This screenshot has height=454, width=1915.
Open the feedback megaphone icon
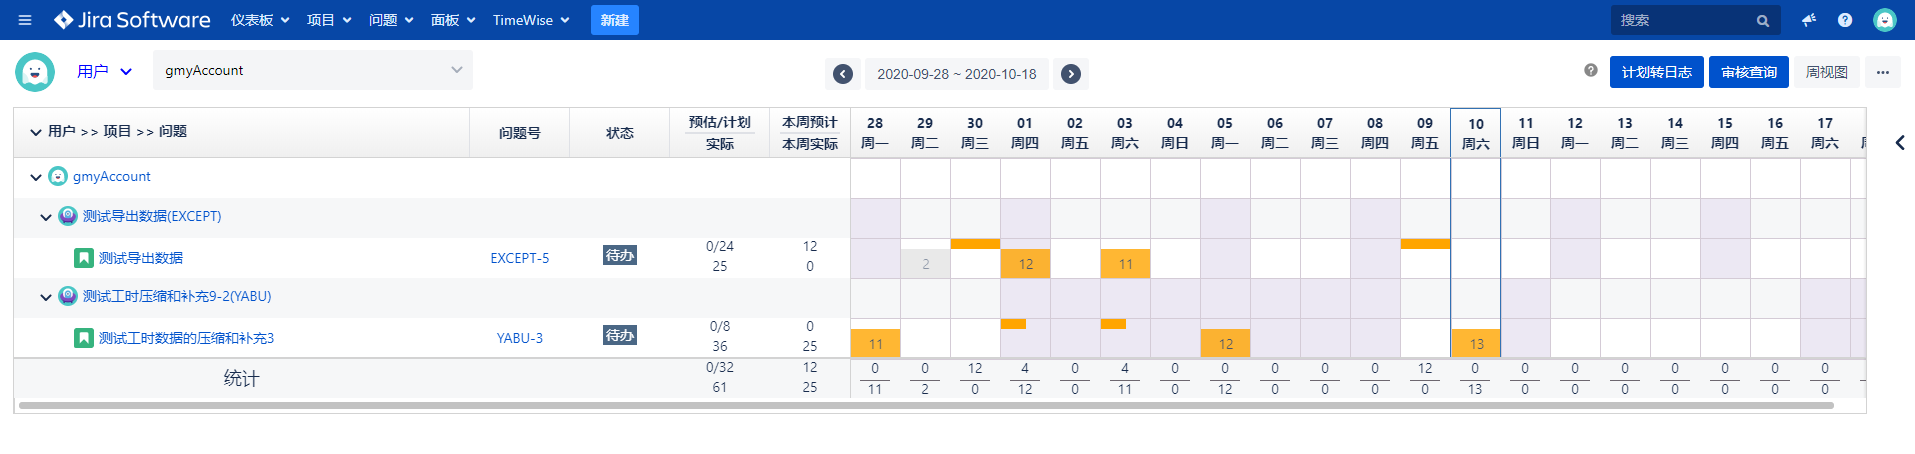tap(1809, 20)
